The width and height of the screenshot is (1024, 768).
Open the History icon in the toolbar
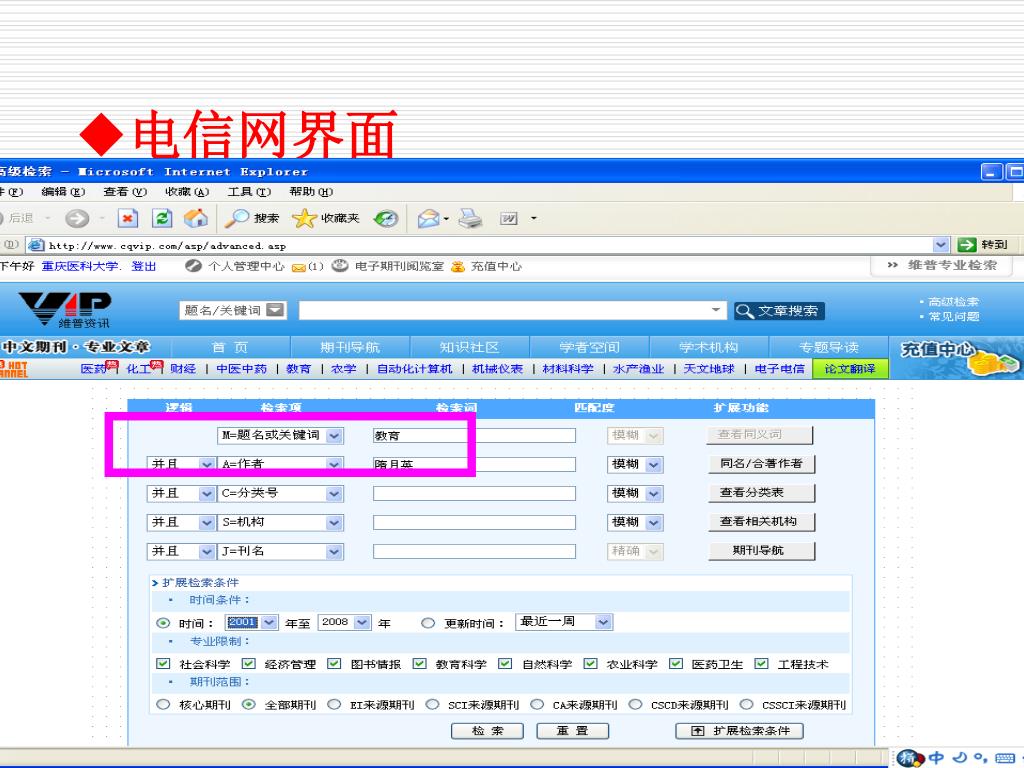386,218
